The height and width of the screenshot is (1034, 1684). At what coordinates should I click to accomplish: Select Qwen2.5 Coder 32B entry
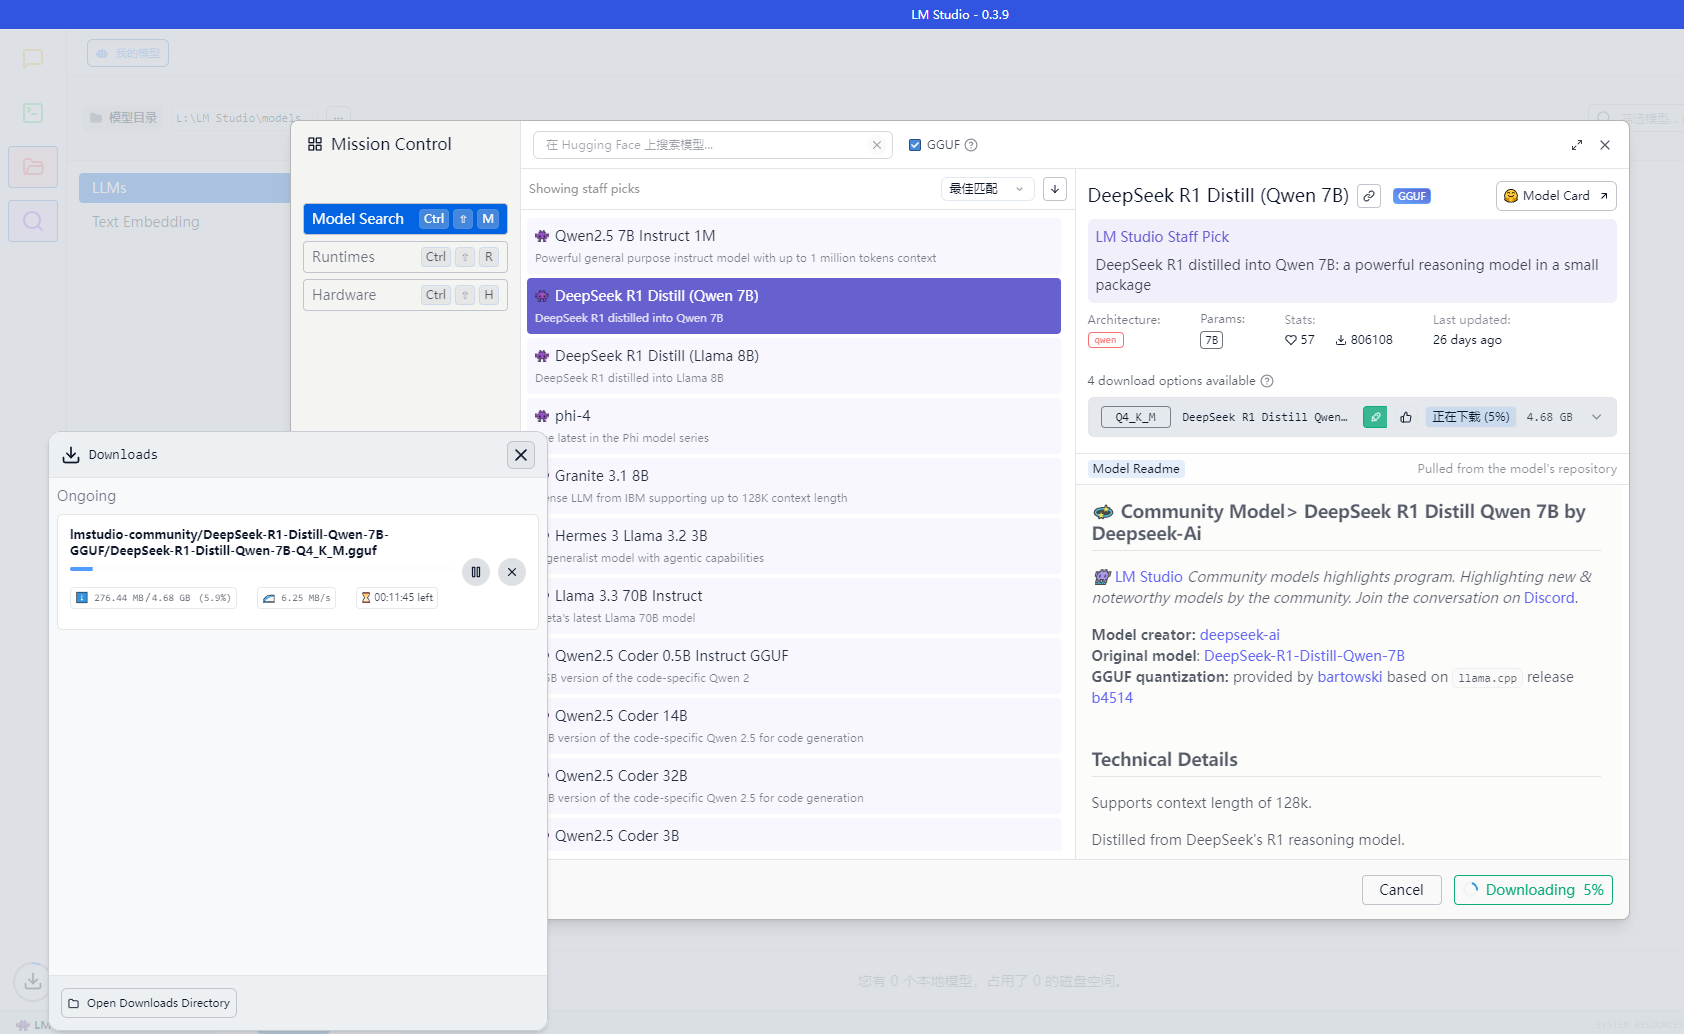coord(804,786)
